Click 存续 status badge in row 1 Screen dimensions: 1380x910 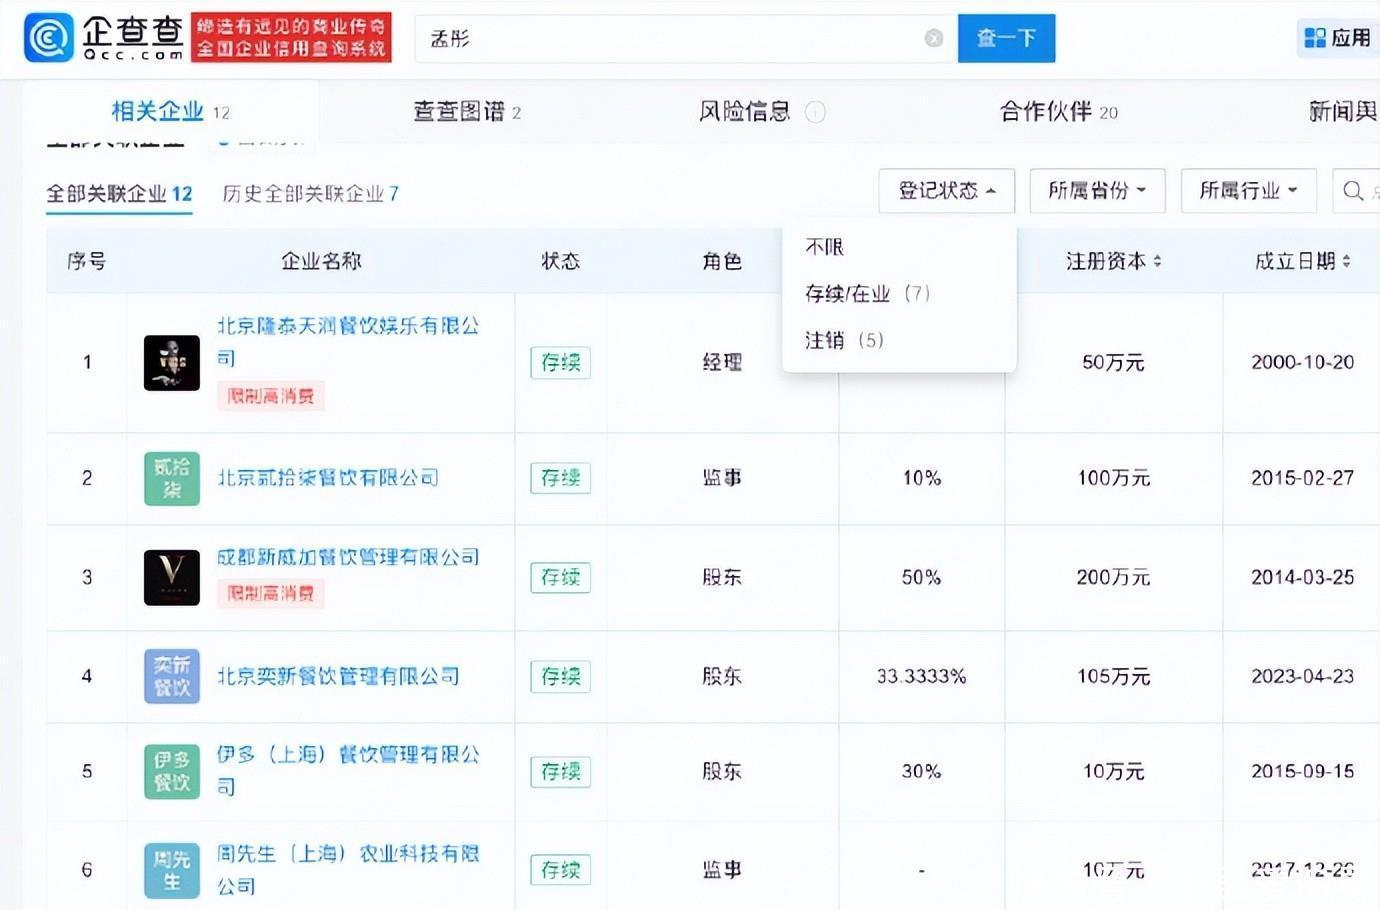click(560, 362)
